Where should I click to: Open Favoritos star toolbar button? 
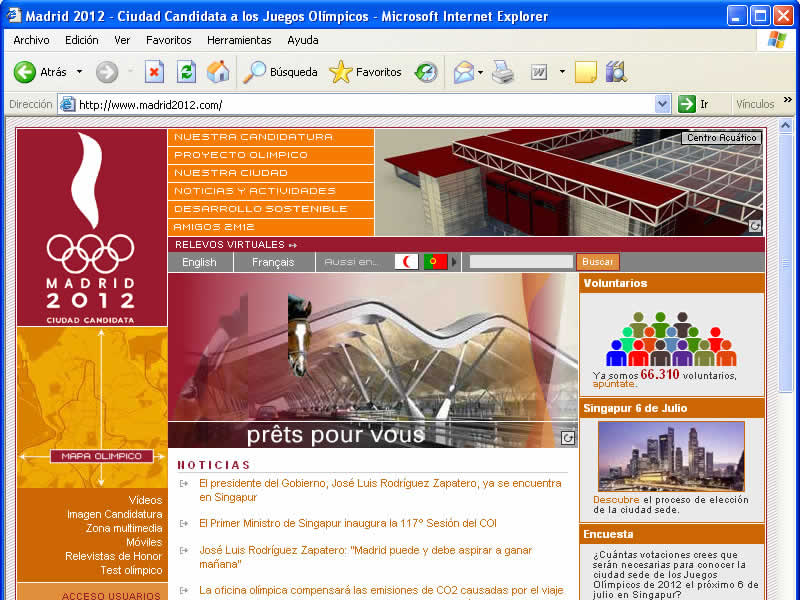(365, 72)
